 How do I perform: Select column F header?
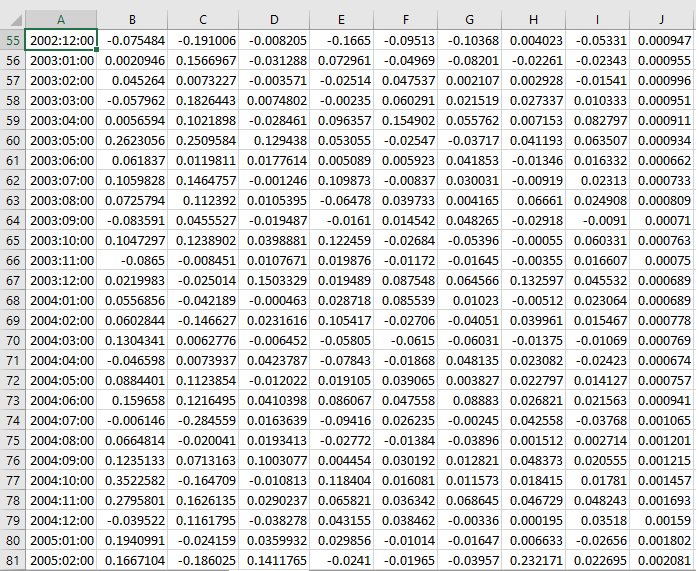pos(405,20)
